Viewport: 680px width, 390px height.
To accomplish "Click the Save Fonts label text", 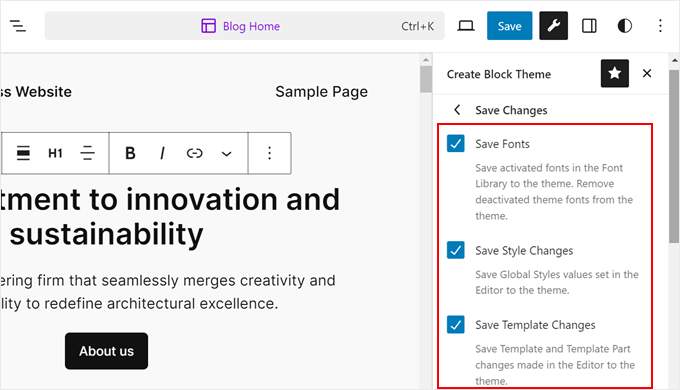I will tap(502, 144).
